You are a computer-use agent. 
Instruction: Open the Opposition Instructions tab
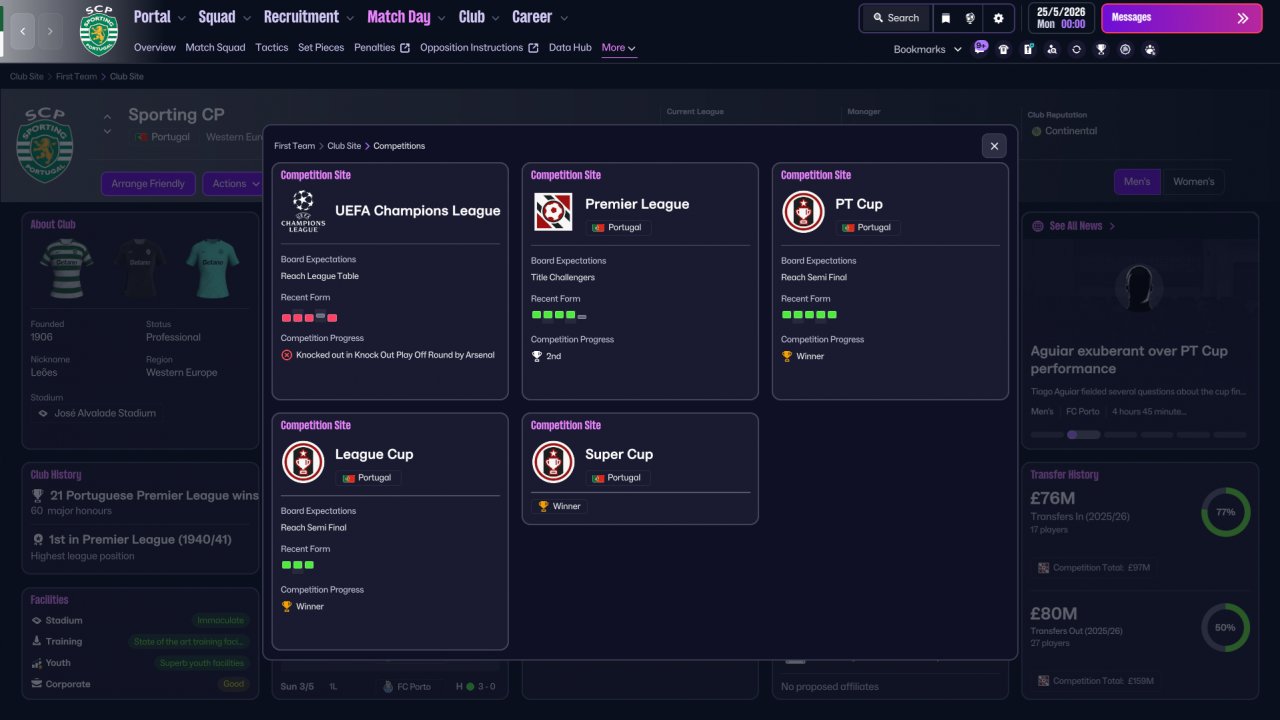click(x=479, y=48)
